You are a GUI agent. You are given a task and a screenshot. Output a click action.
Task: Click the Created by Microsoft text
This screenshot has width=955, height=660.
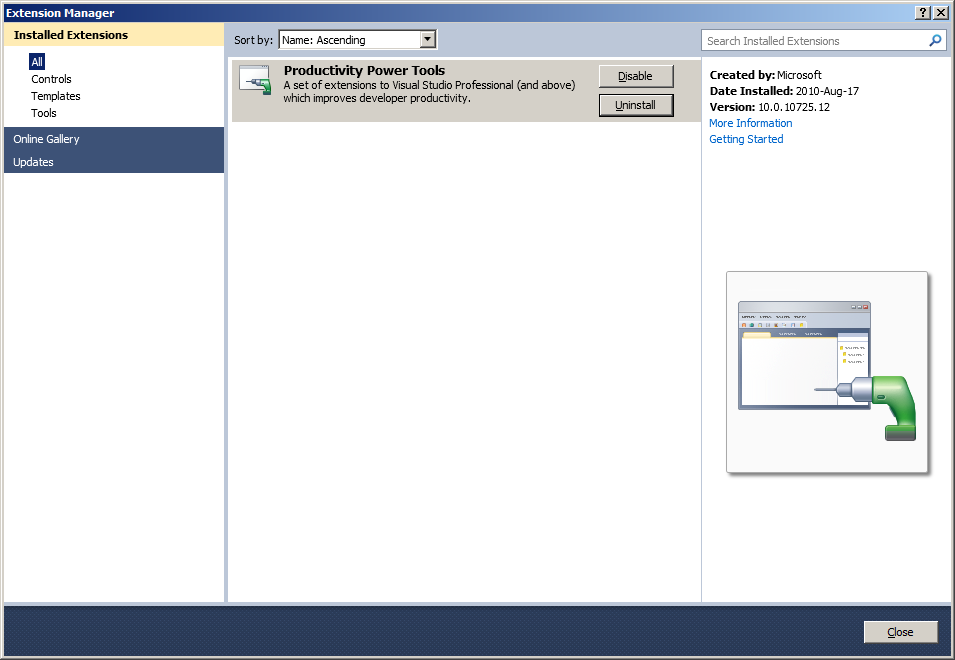point(766,75)
